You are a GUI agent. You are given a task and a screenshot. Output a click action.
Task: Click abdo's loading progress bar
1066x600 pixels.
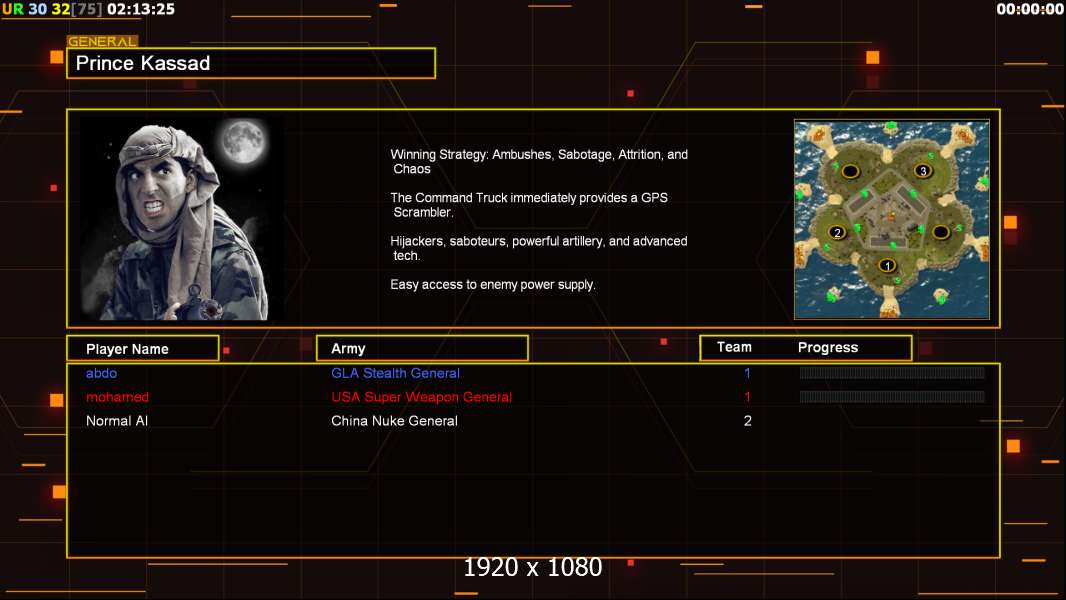(892, 372)
